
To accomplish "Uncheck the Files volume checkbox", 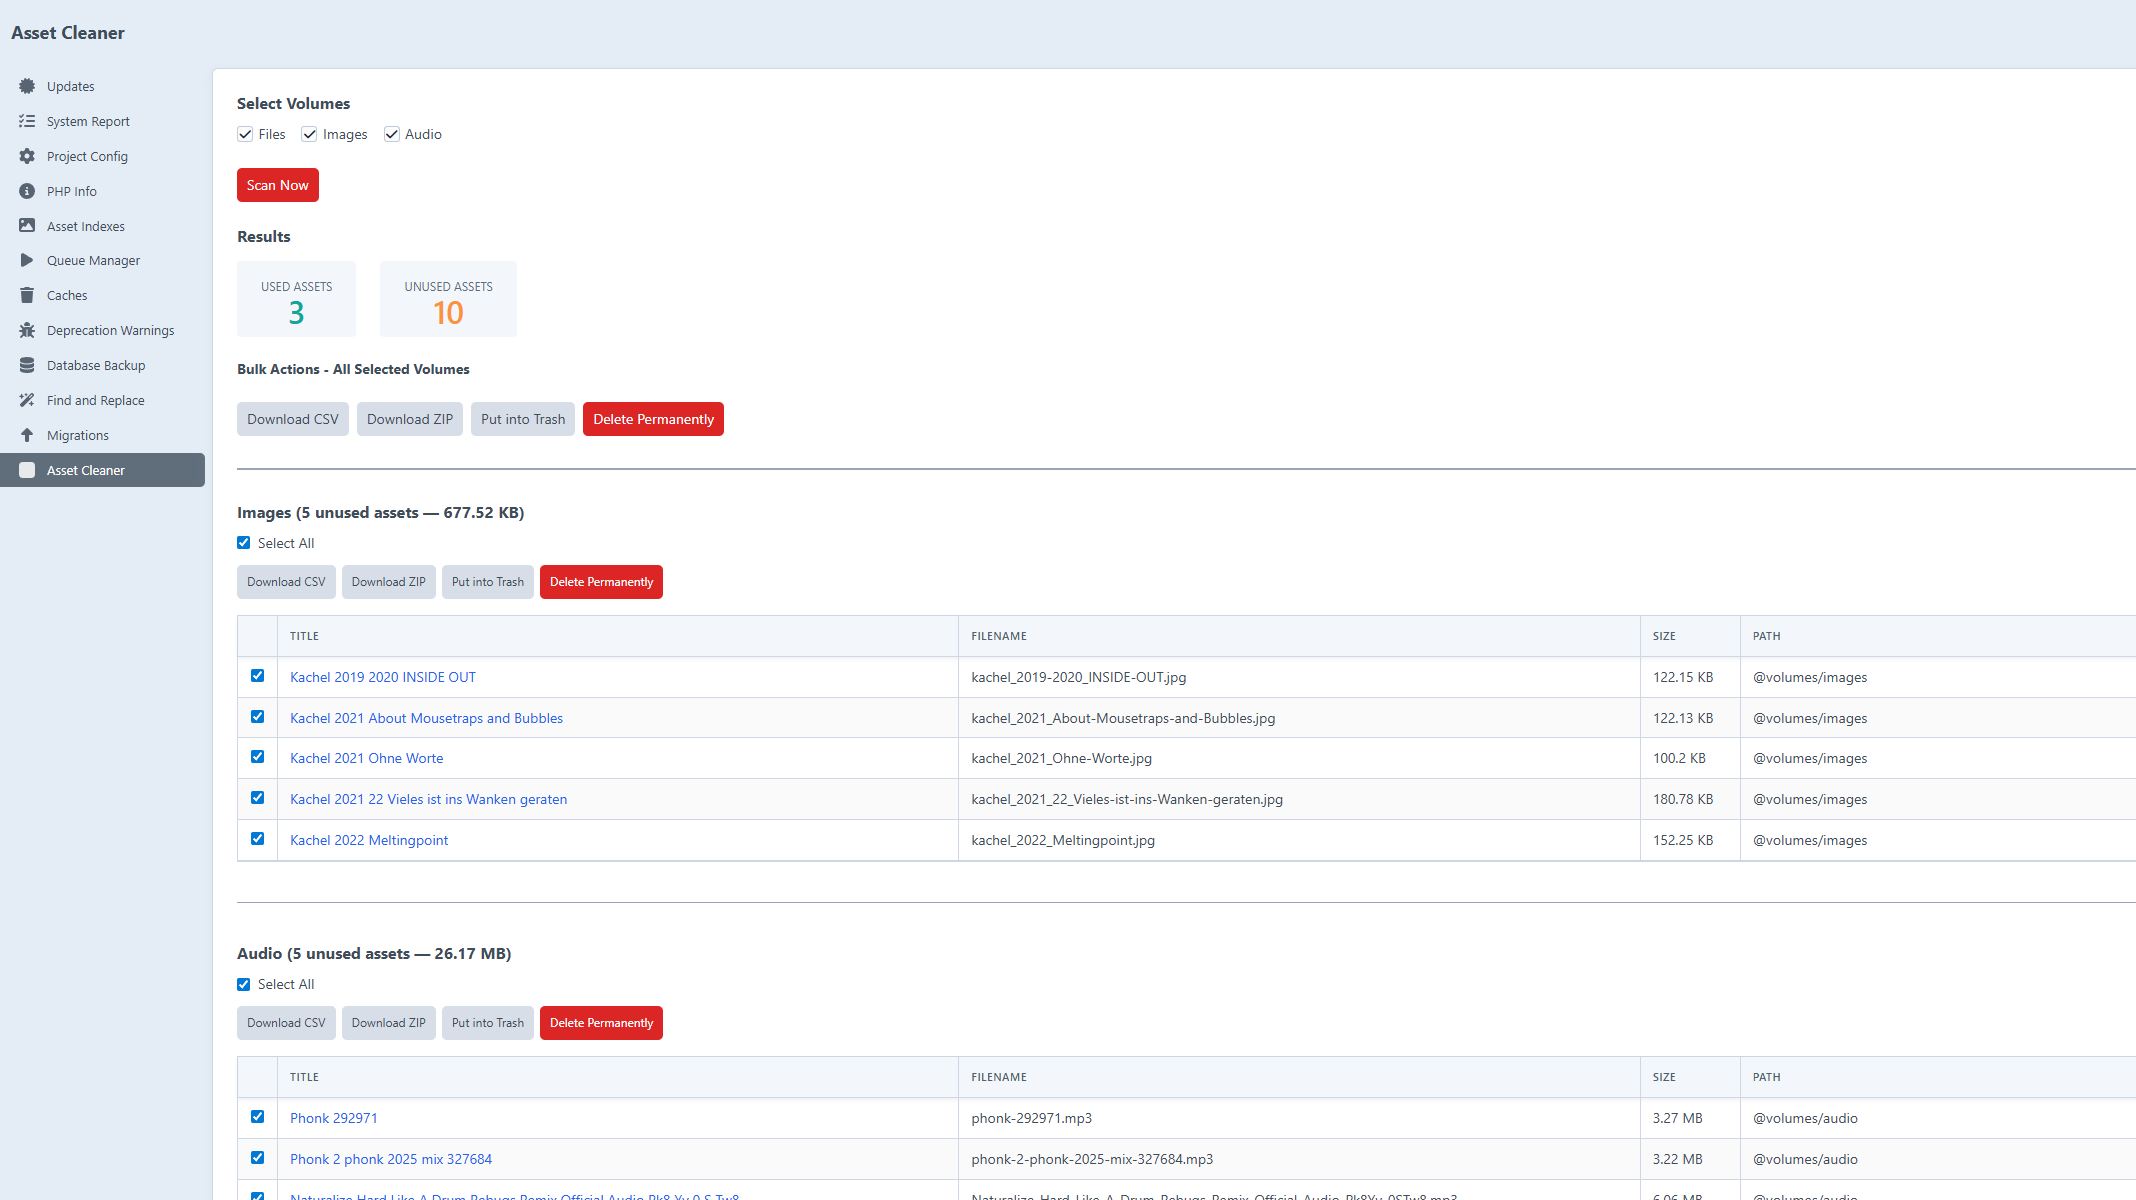I will pos(245,134).
